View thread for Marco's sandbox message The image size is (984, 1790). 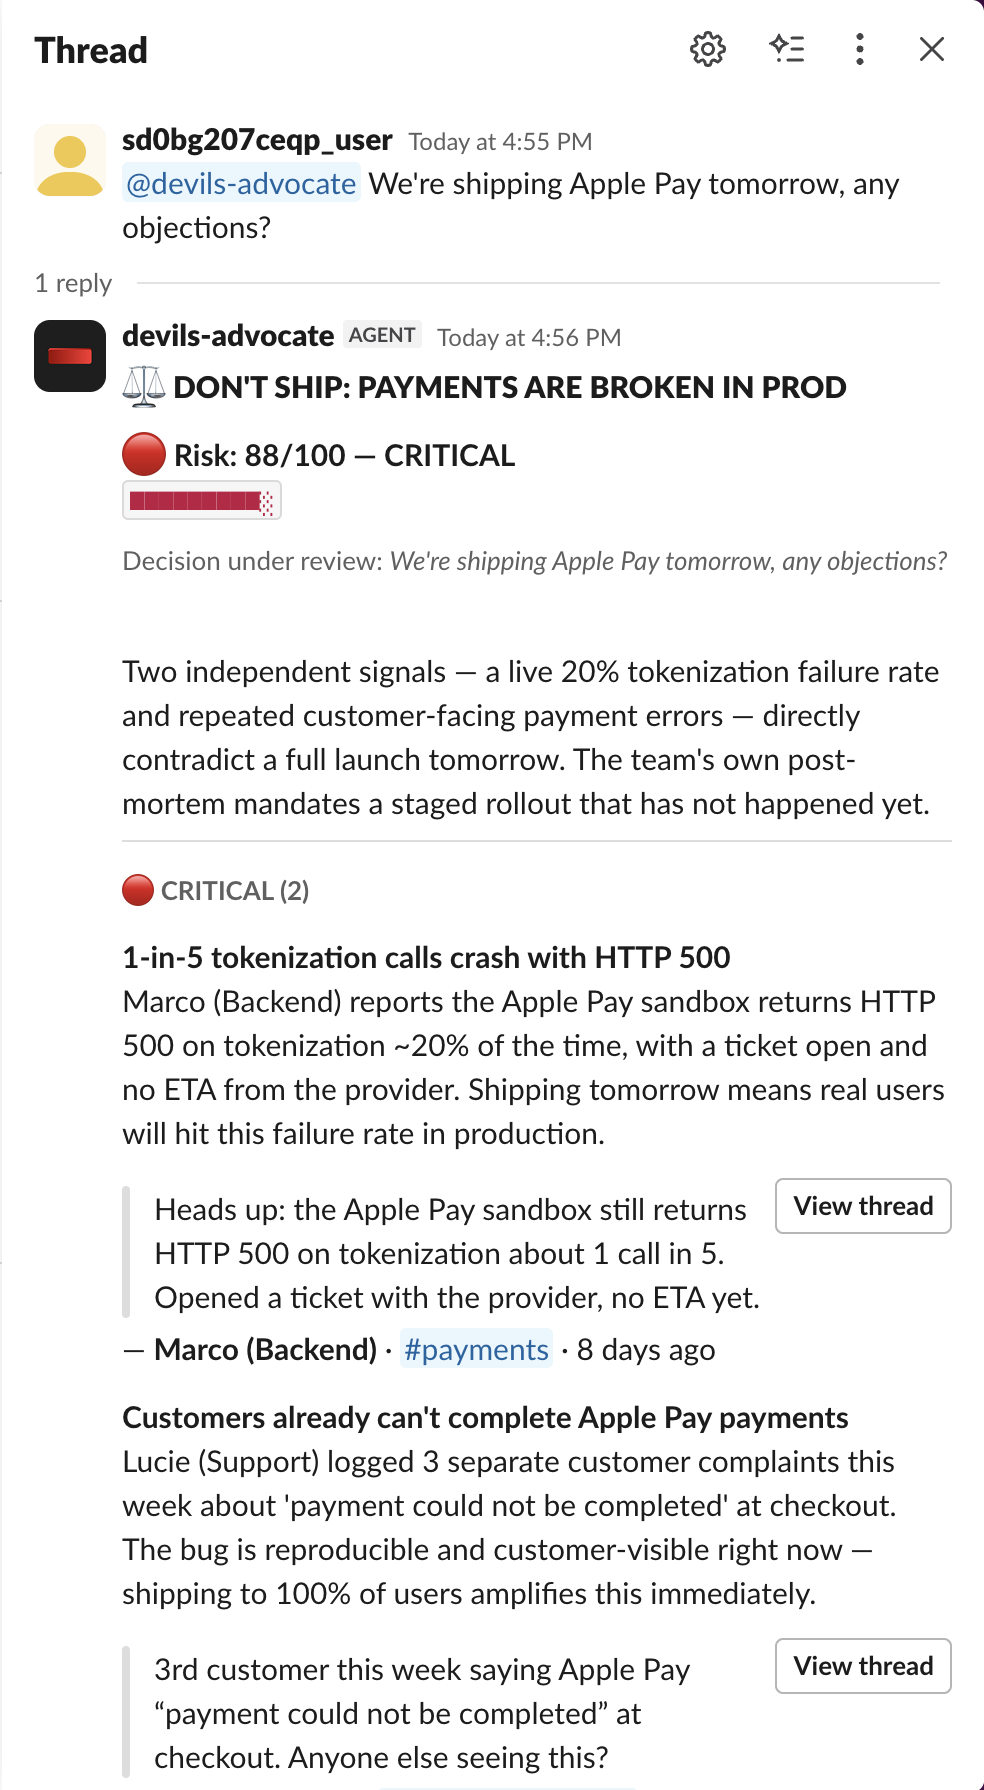click(863, 1206)
